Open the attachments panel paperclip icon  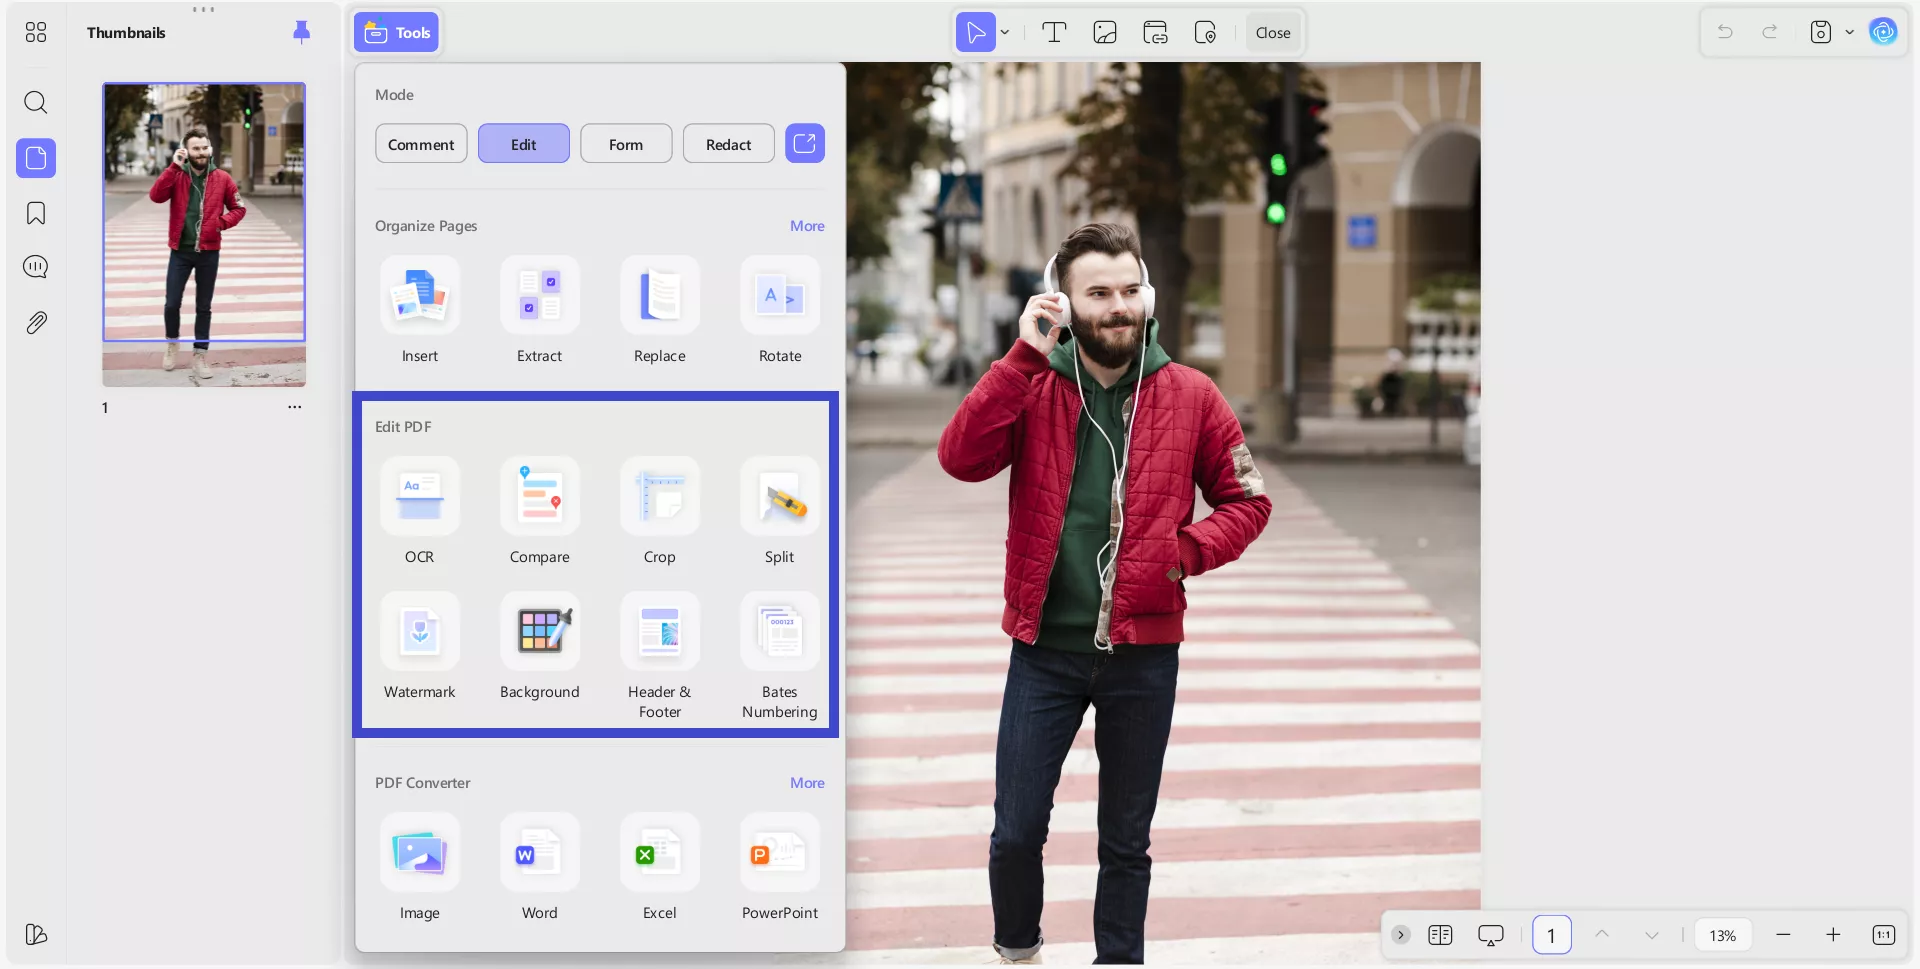click(x=36, y=323)
